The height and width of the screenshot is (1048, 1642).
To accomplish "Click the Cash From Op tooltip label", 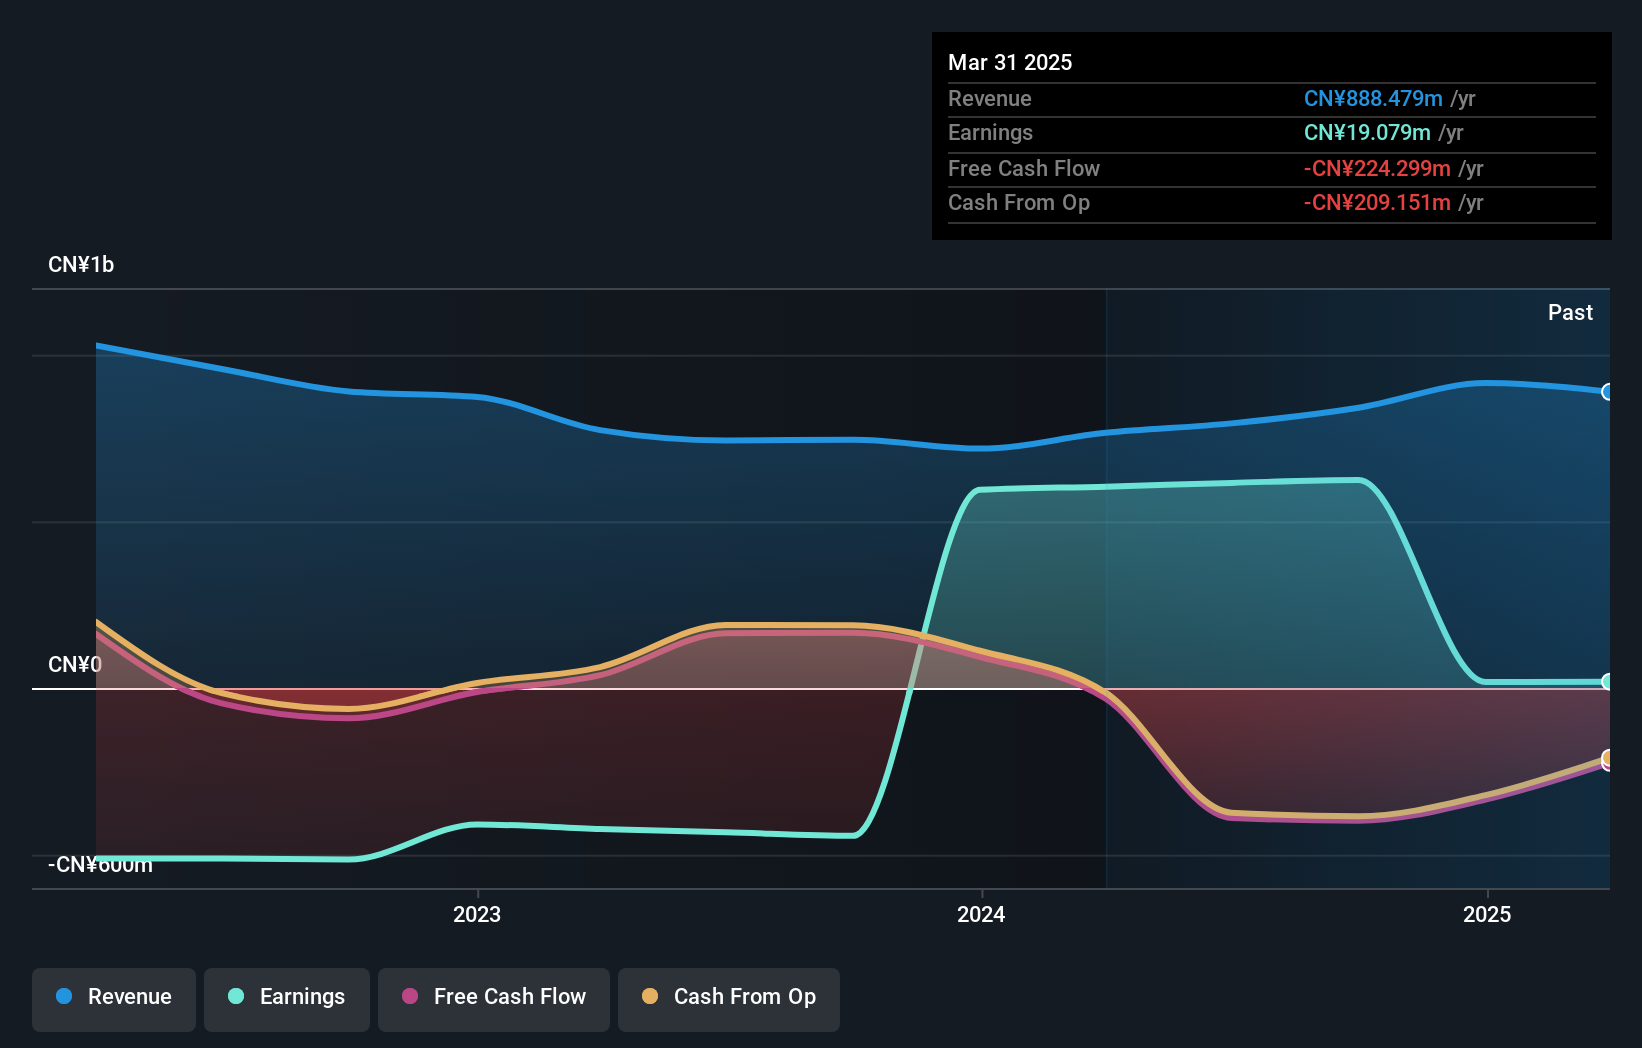I will pyautogui.click(x=1019, y=202).
